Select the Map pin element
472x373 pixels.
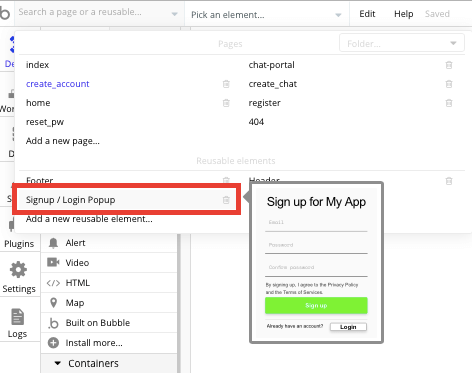coord(53,303)
